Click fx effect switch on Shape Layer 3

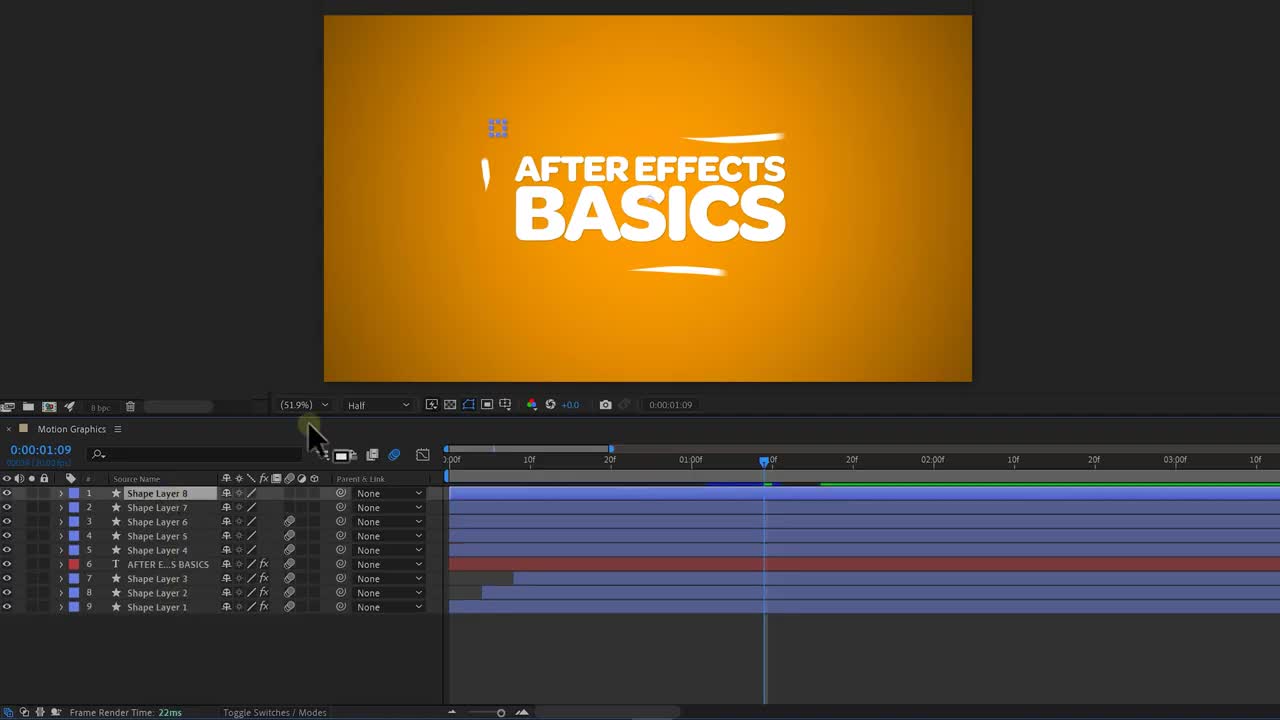pos(264,579)
